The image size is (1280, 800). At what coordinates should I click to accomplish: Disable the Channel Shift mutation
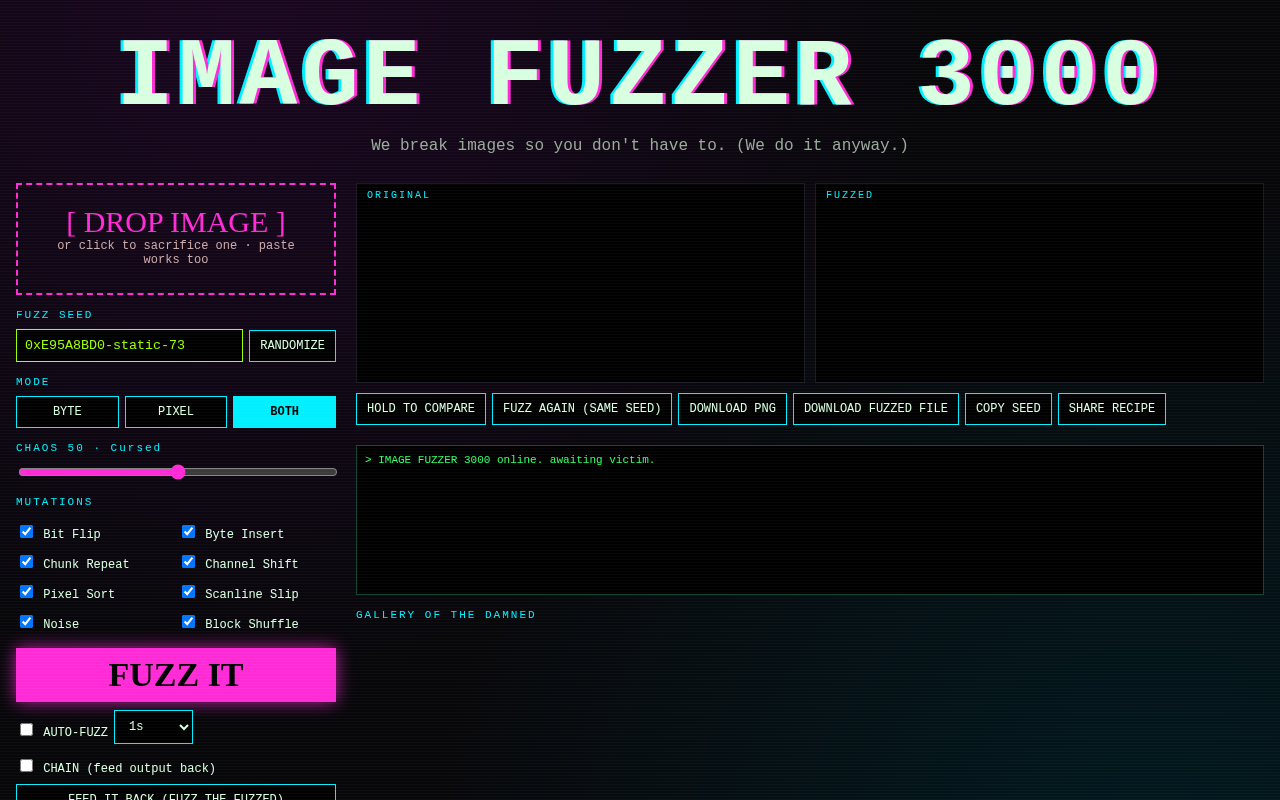point(188,562)
